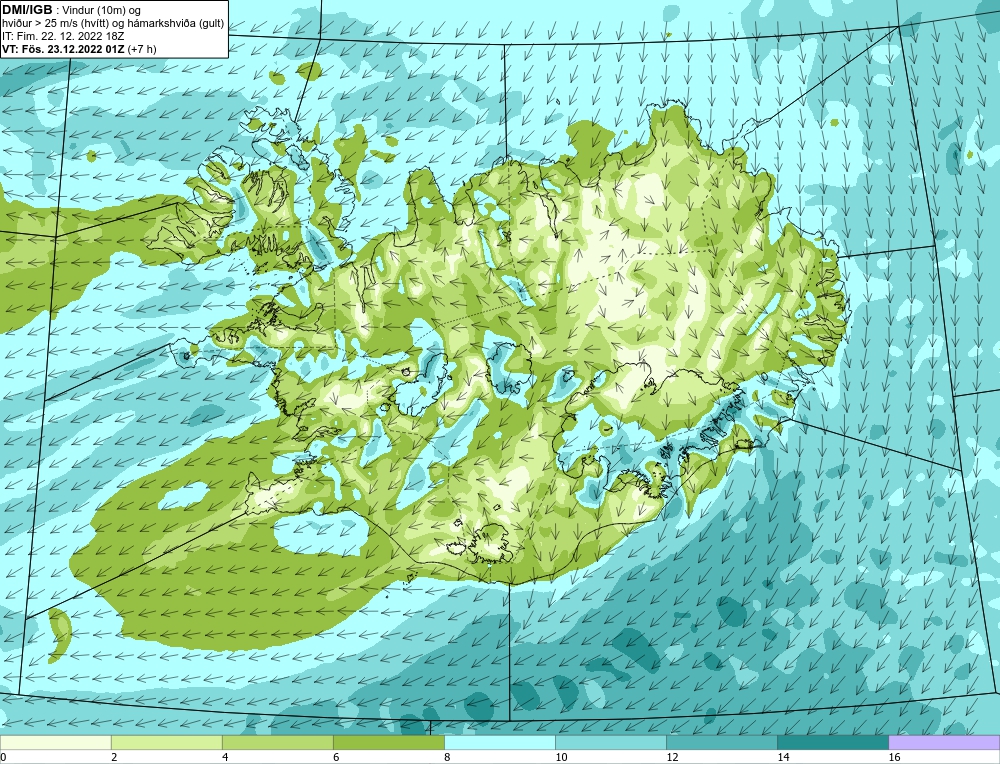Click the legend scale label '8'
Image resolution: width=1000 pixels, height=764 pixels.
pyautogui.click(x=447, y=757)
